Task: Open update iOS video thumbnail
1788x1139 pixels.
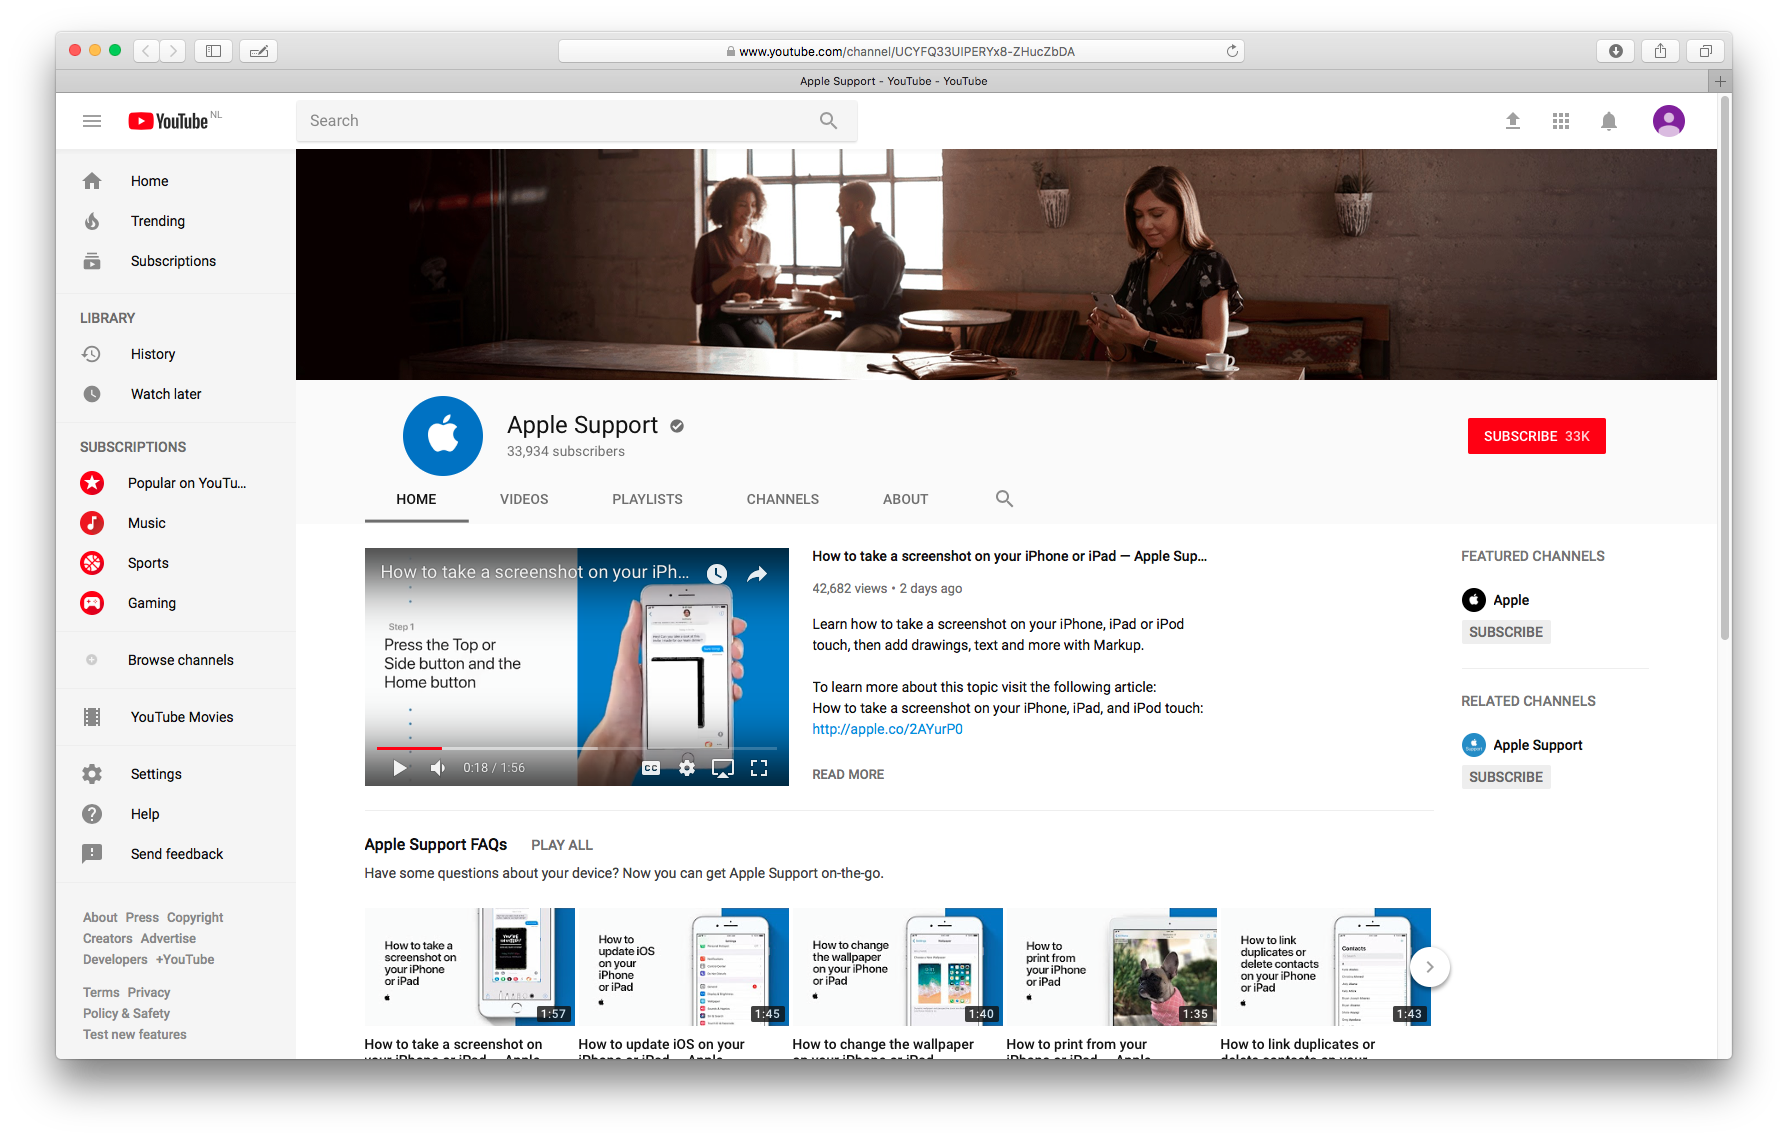Action: click(683, 967)
